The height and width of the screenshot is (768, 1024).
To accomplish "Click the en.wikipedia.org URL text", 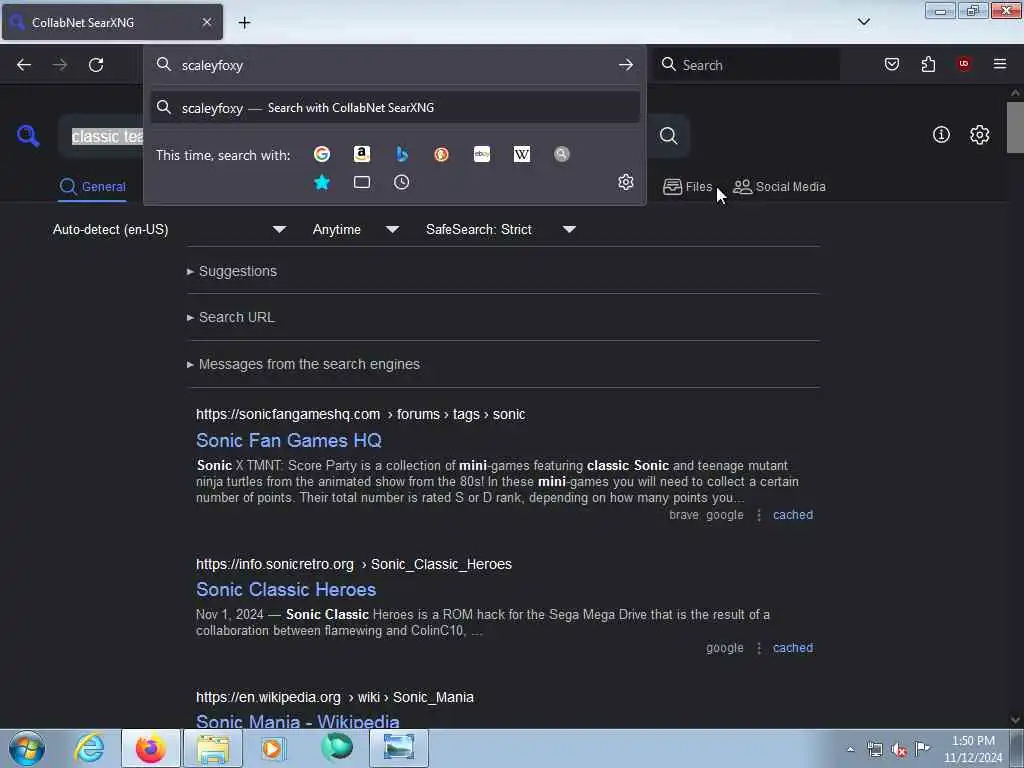I will tap(268, 697).
